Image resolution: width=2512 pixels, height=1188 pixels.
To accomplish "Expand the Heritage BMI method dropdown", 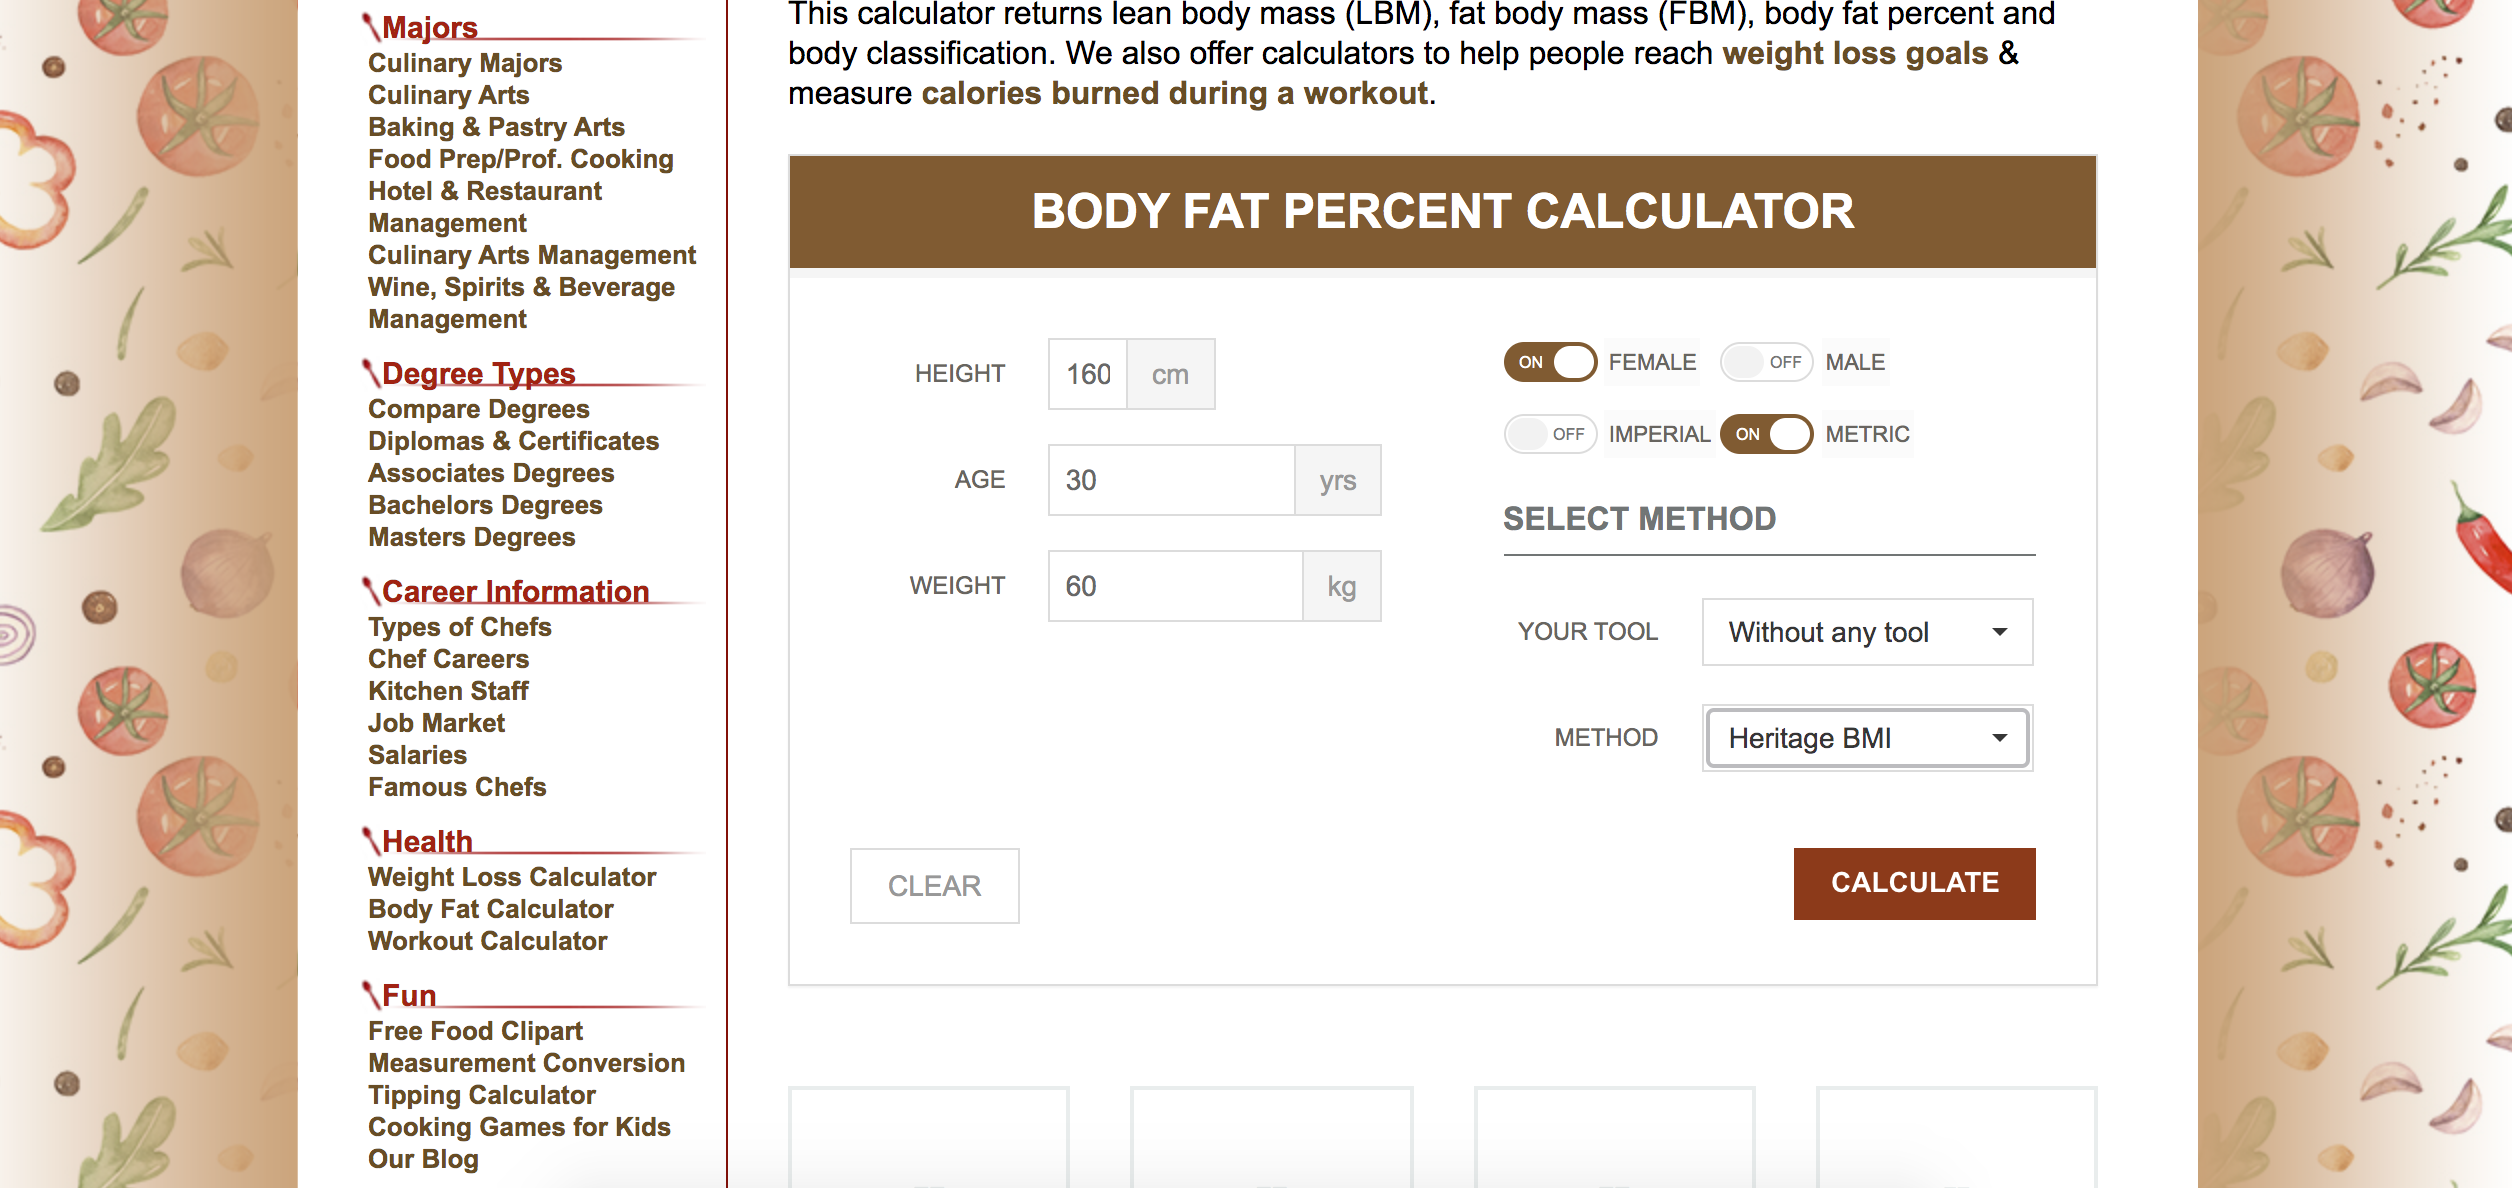I will pos(1866,738).
